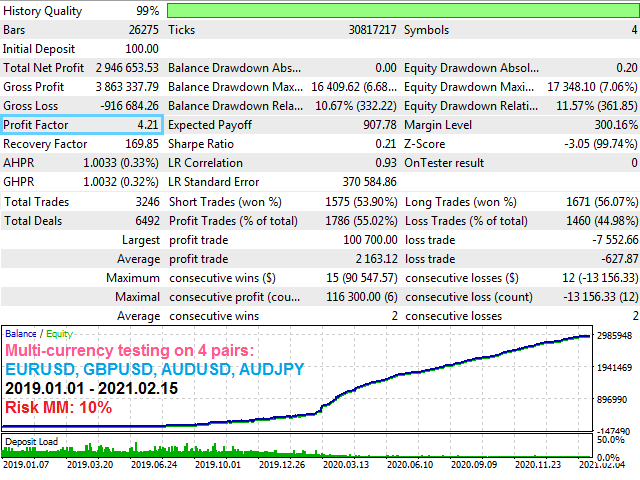This screenshot has height=480, width=640.
Task: Click the 2020.03.13 date axis marker
Action: pyautogui.click(x=346, y=464)
